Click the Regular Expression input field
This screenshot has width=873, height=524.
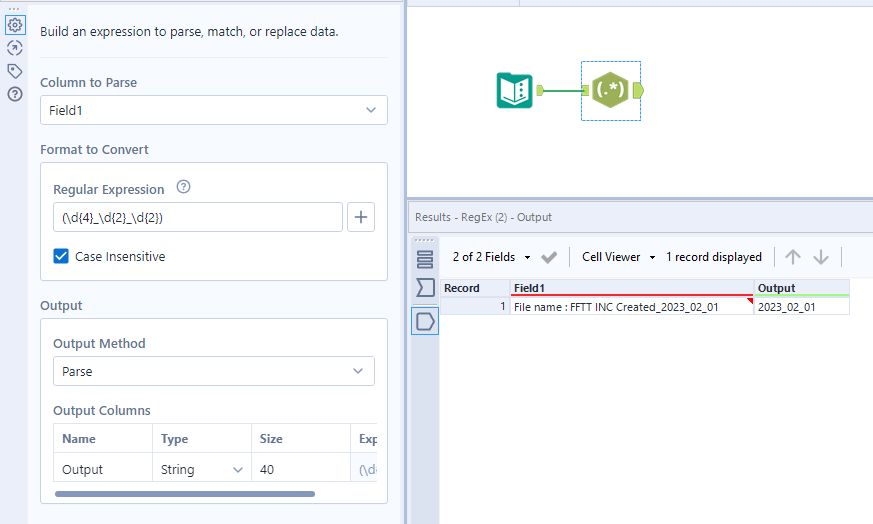pyautogui.click(x=197, y=217)
